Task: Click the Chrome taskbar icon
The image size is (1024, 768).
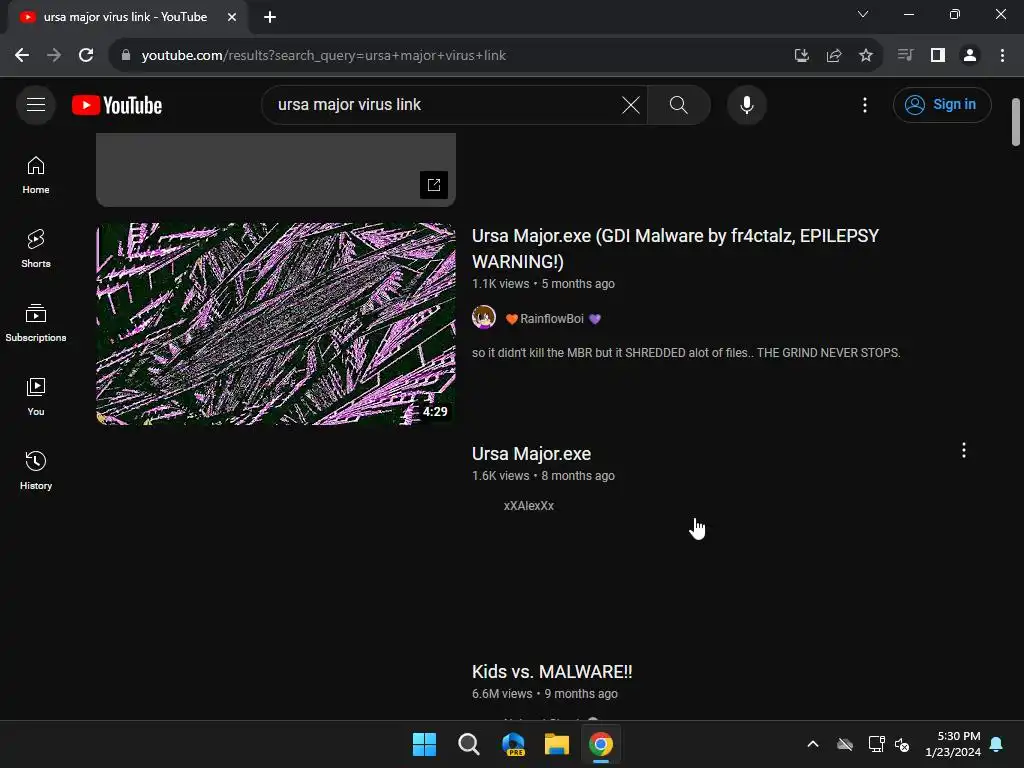Action: [601, 744]
